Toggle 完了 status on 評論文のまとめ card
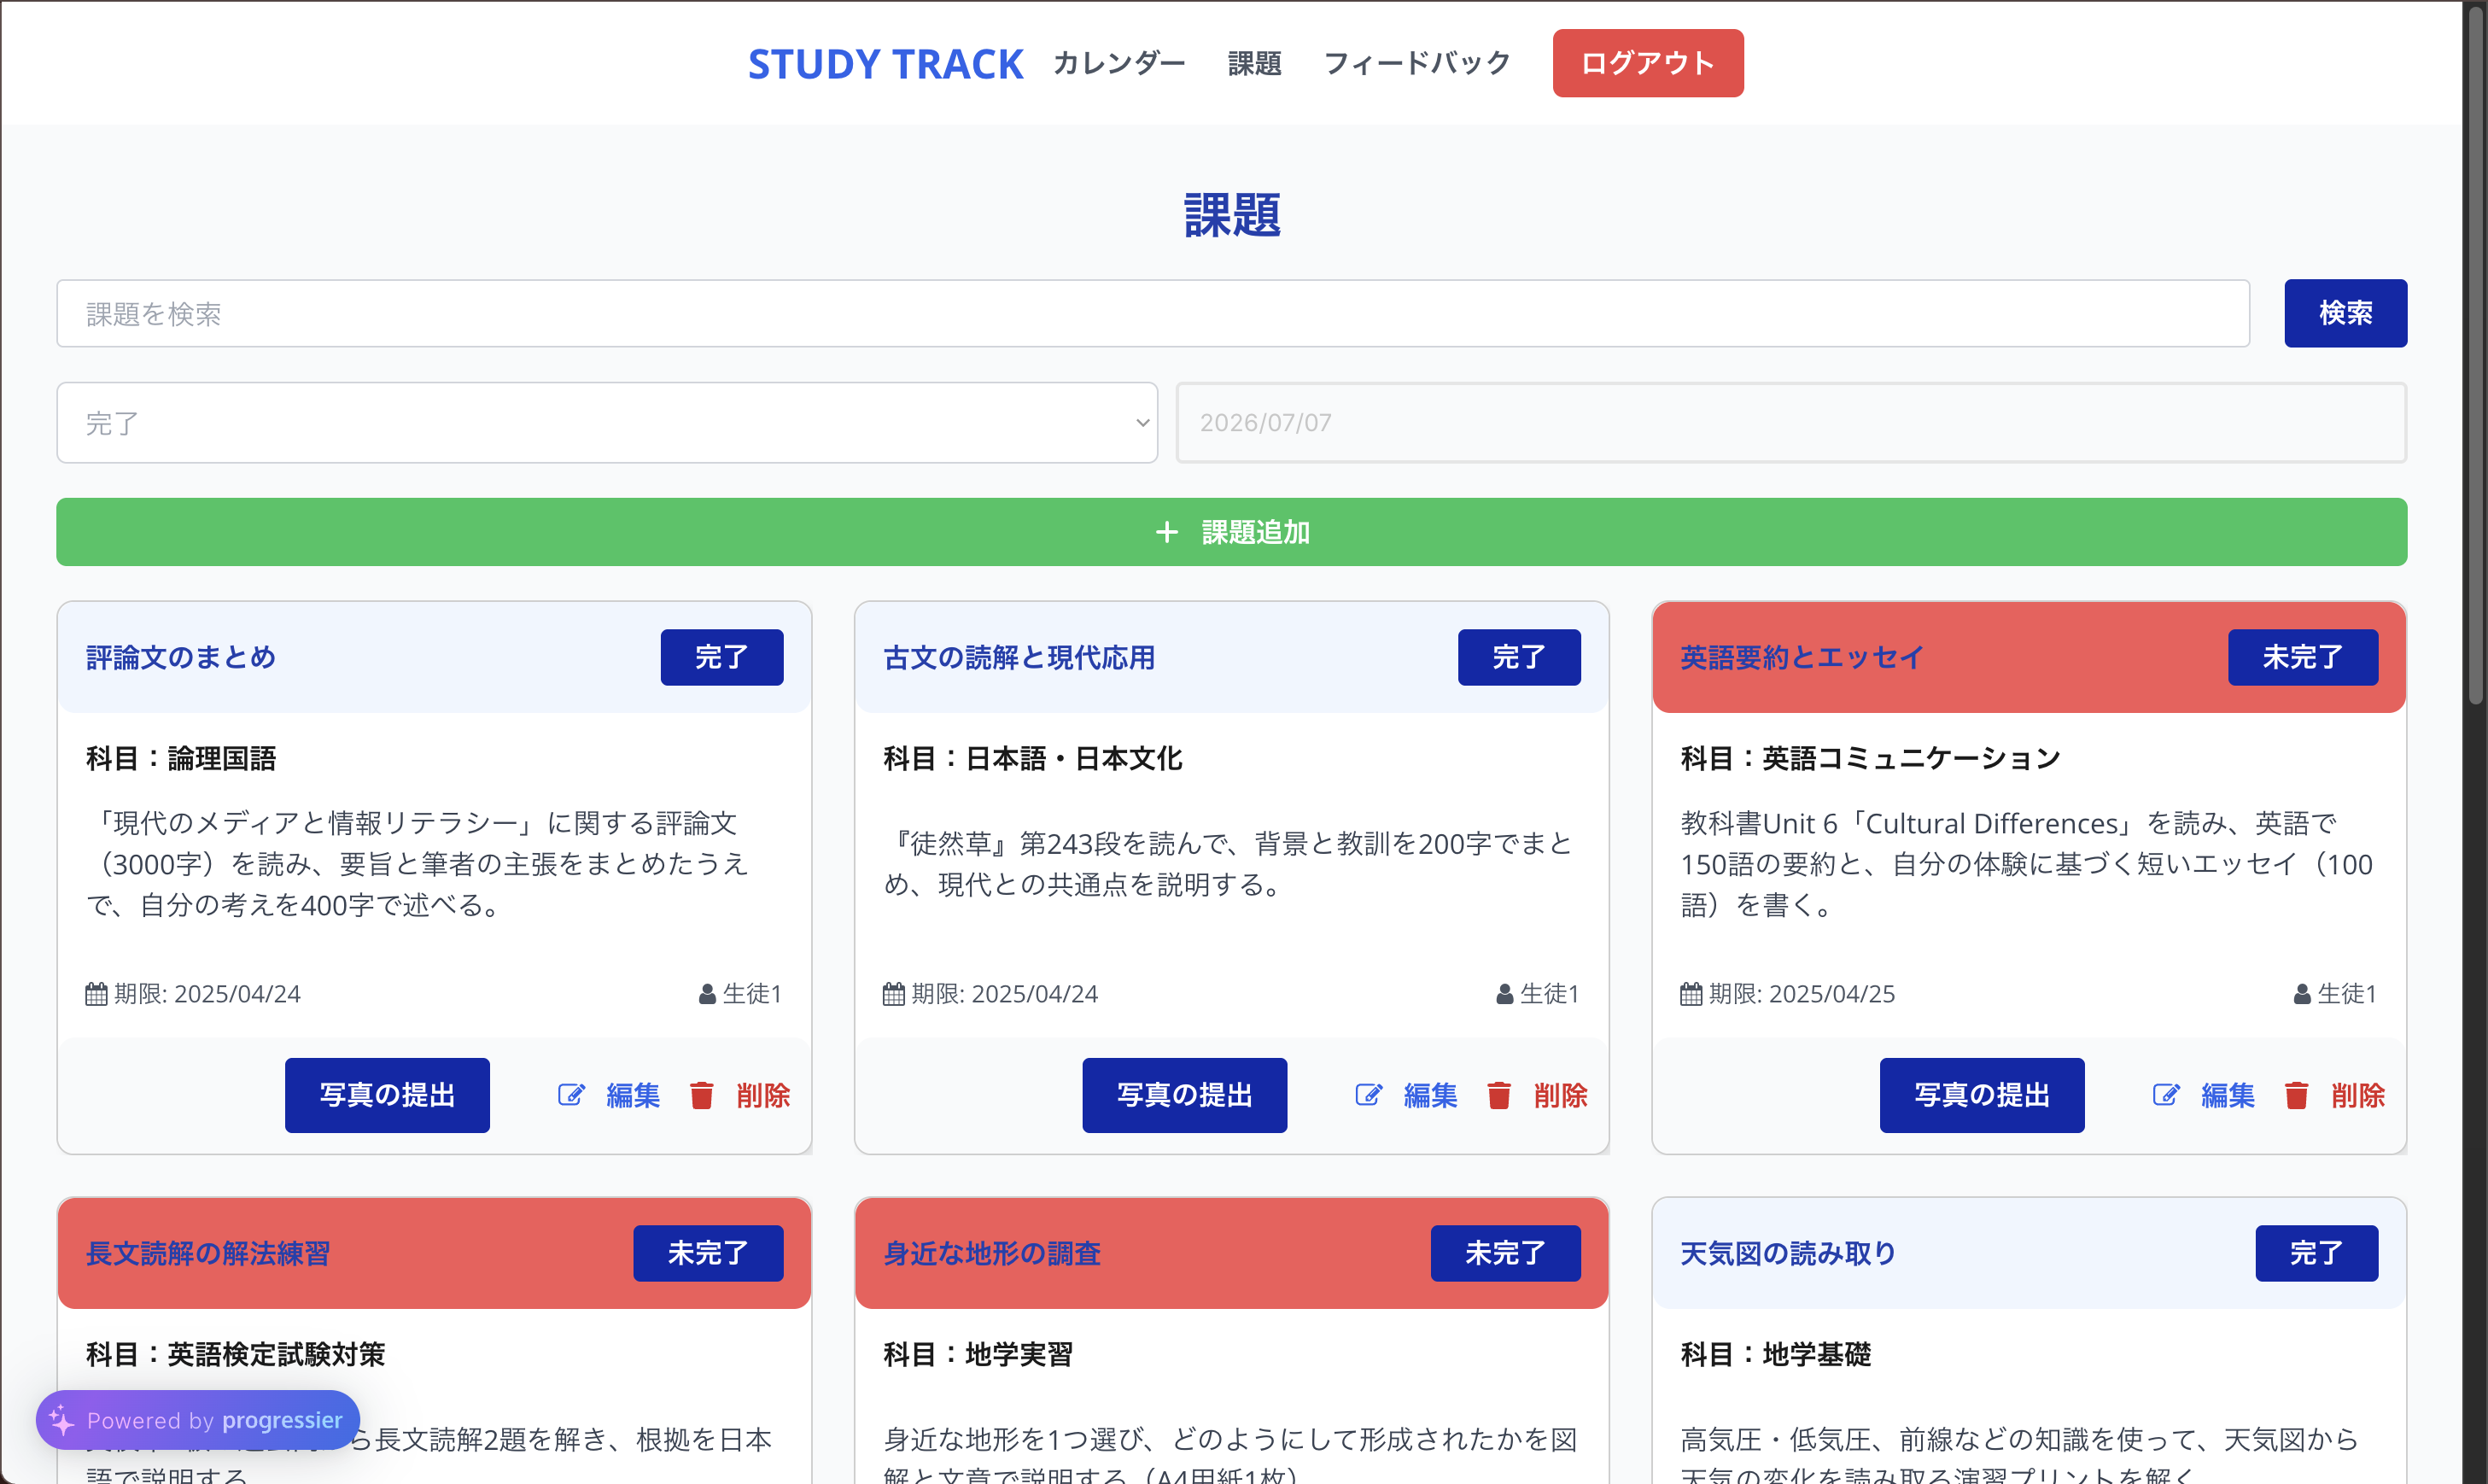The image size is (2488, 1484). pos(722,657)
